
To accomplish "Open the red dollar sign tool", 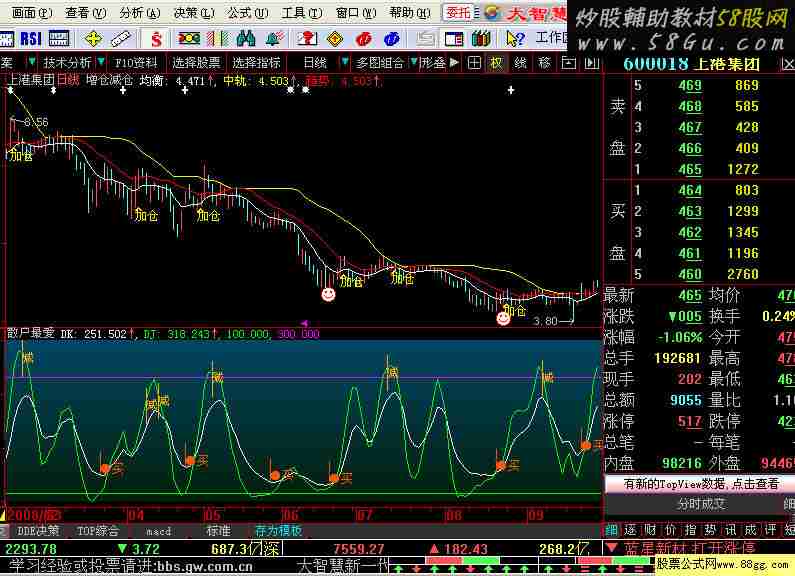I will pos(156,39).
